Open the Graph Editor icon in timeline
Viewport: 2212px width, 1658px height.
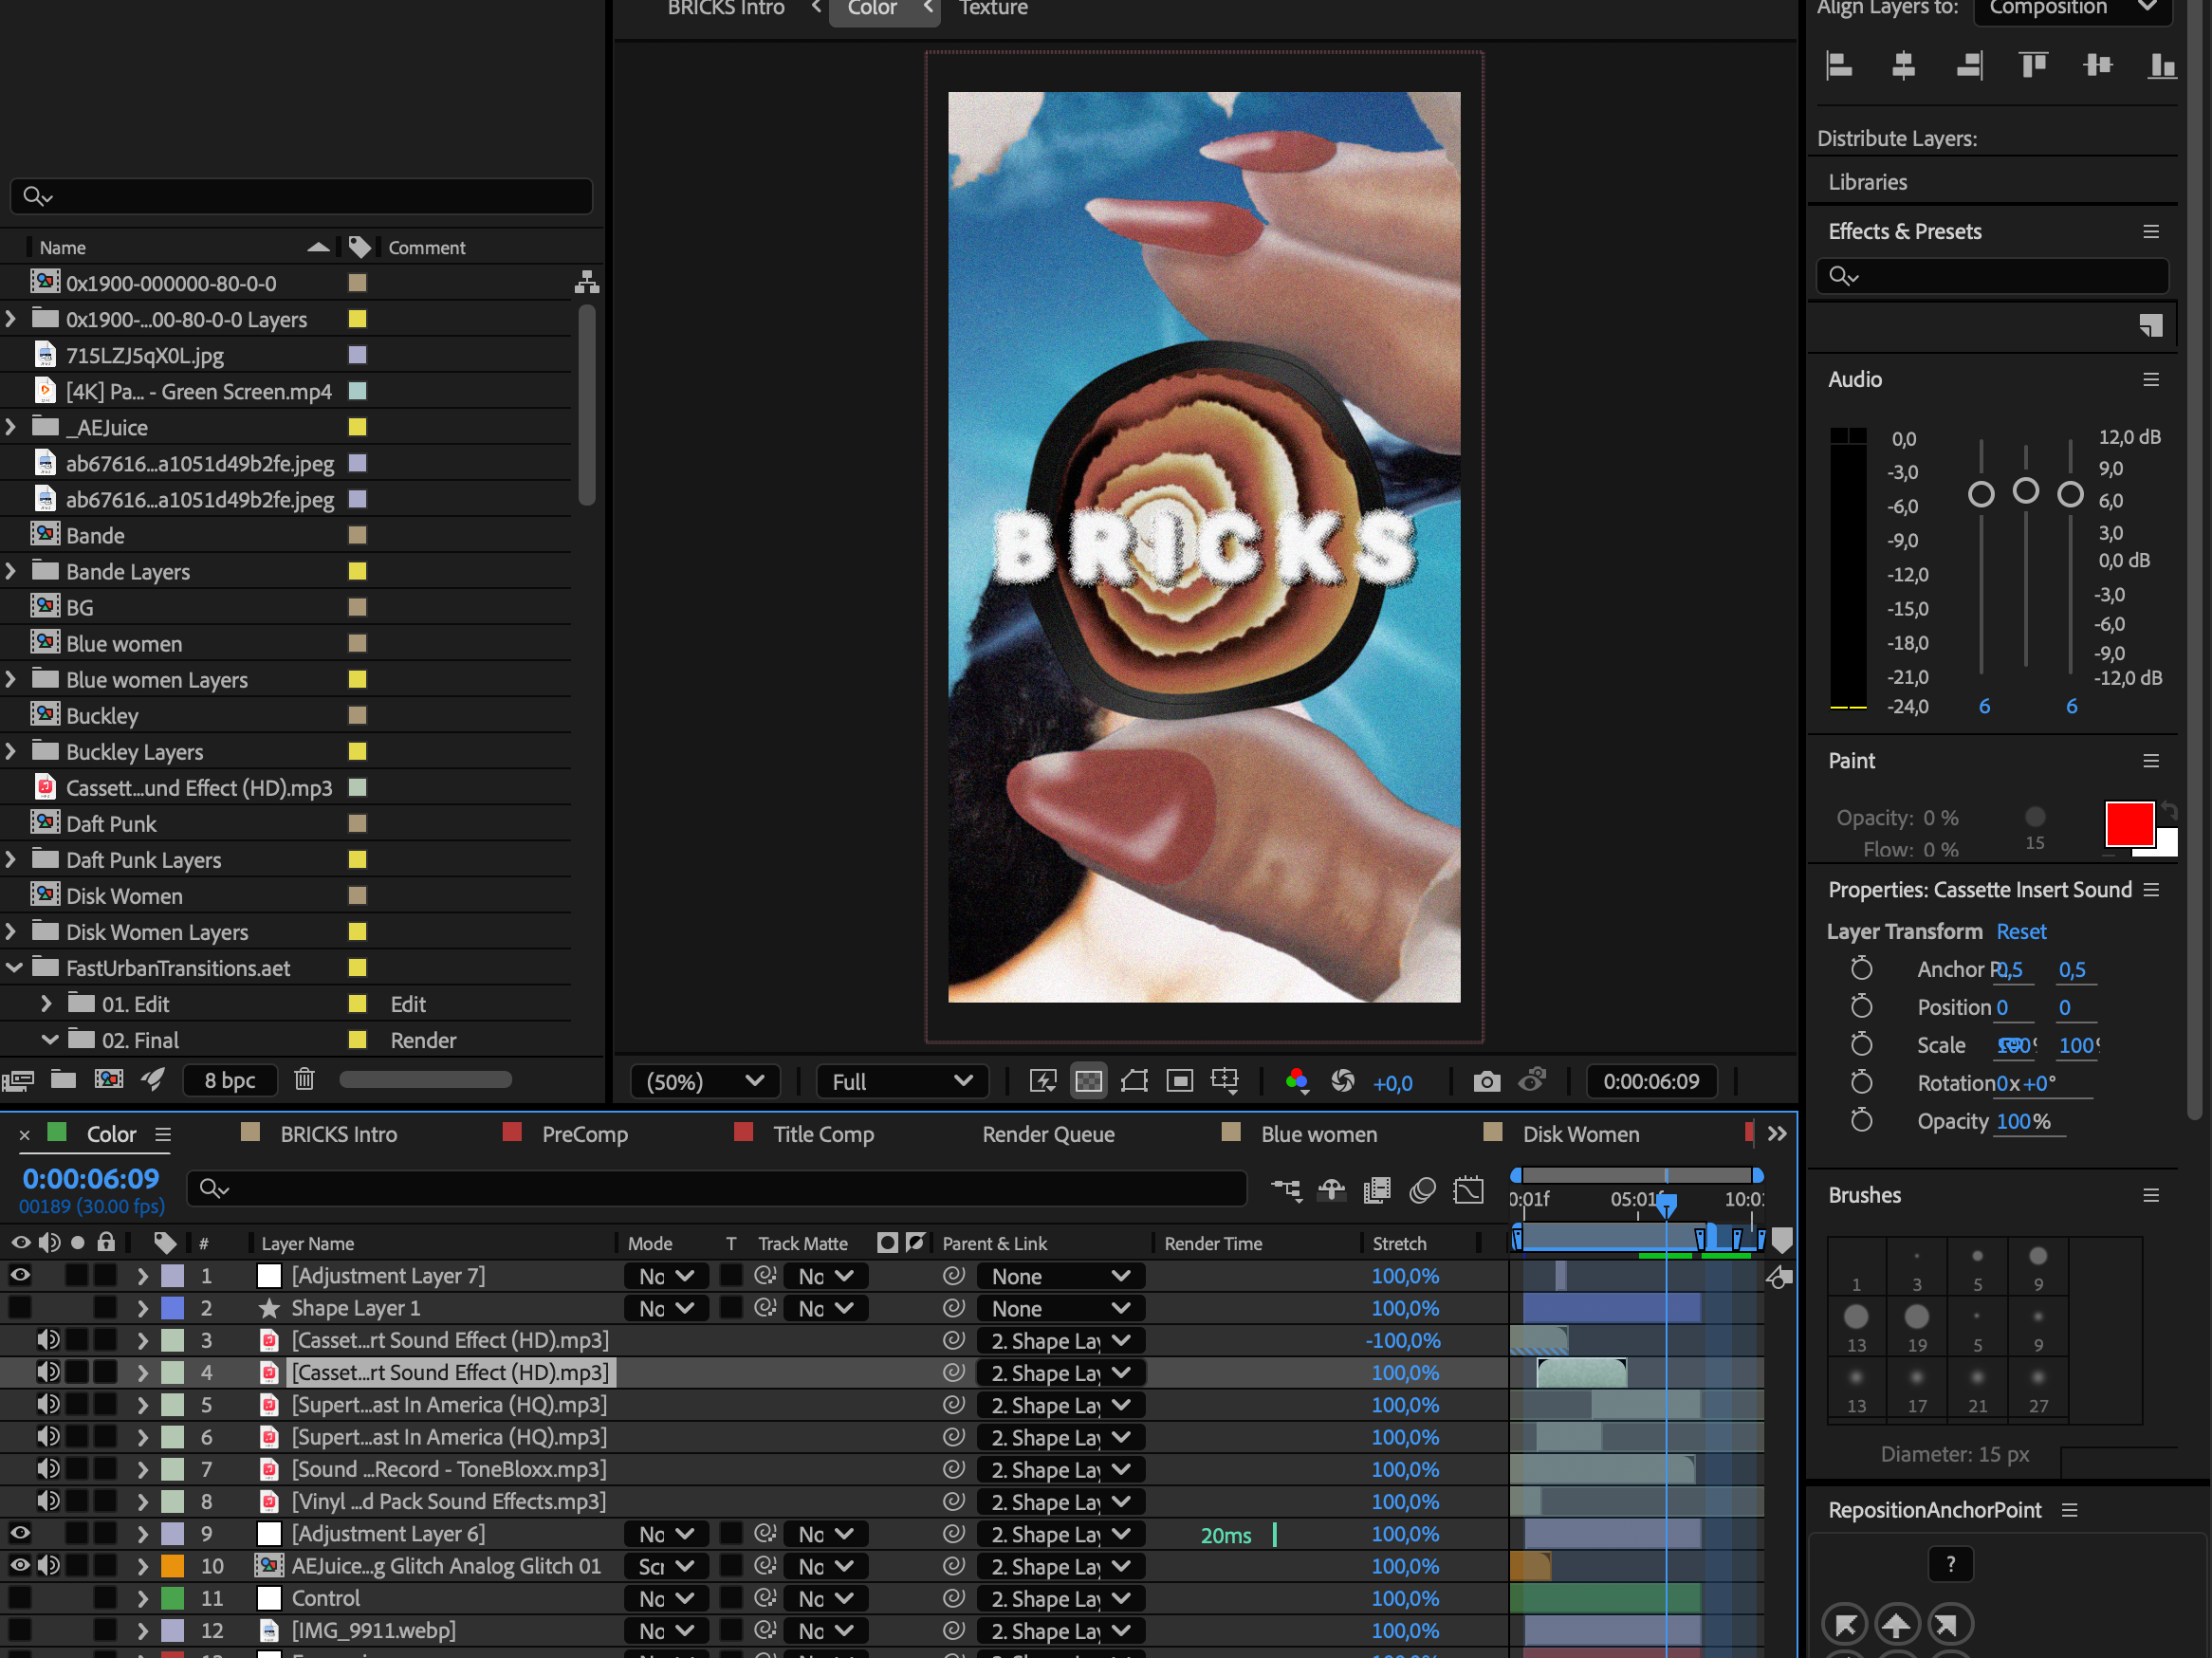(x=1468, y=1189)
